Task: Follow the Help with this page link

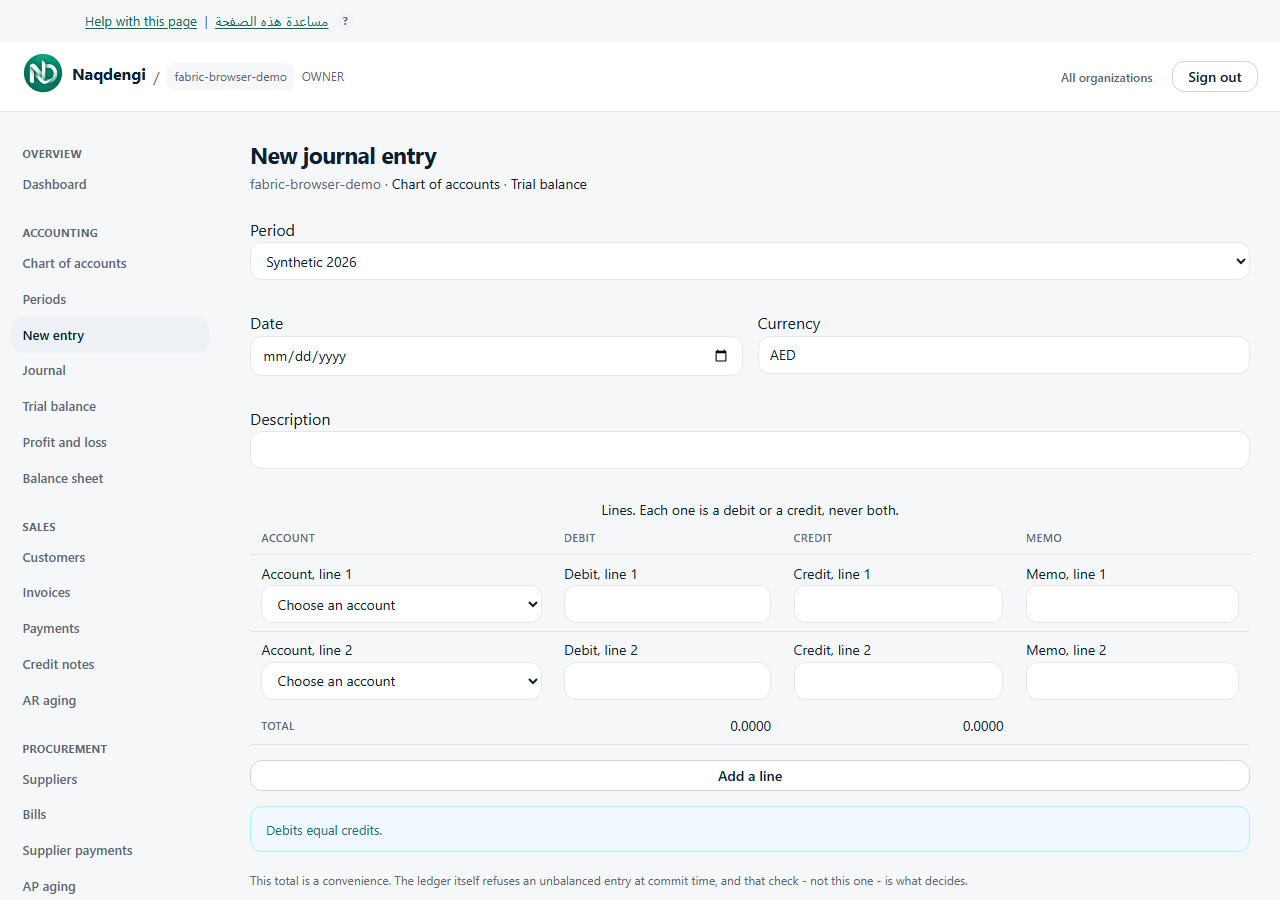Action: (x=140, y=21)
